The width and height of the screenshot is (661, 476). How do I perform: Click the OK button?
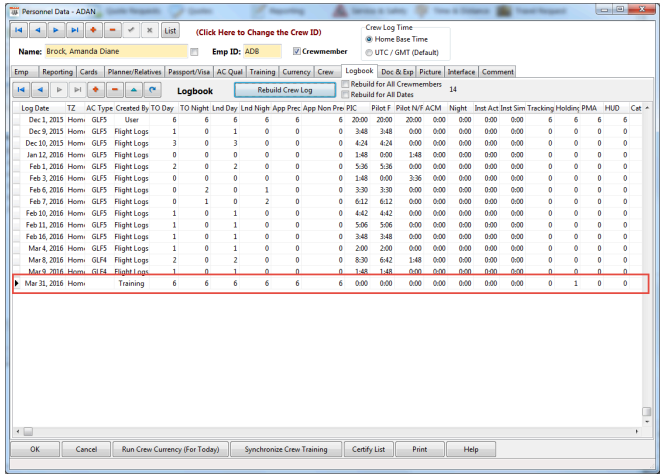pos(35,449)
